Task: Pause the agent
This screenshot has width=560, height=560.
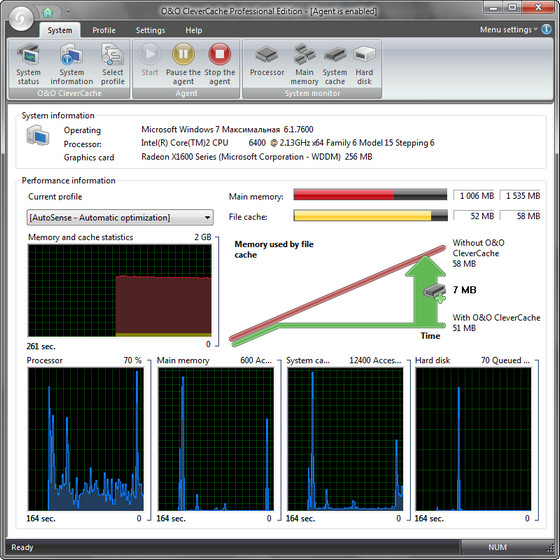Action: coord(183,64)
